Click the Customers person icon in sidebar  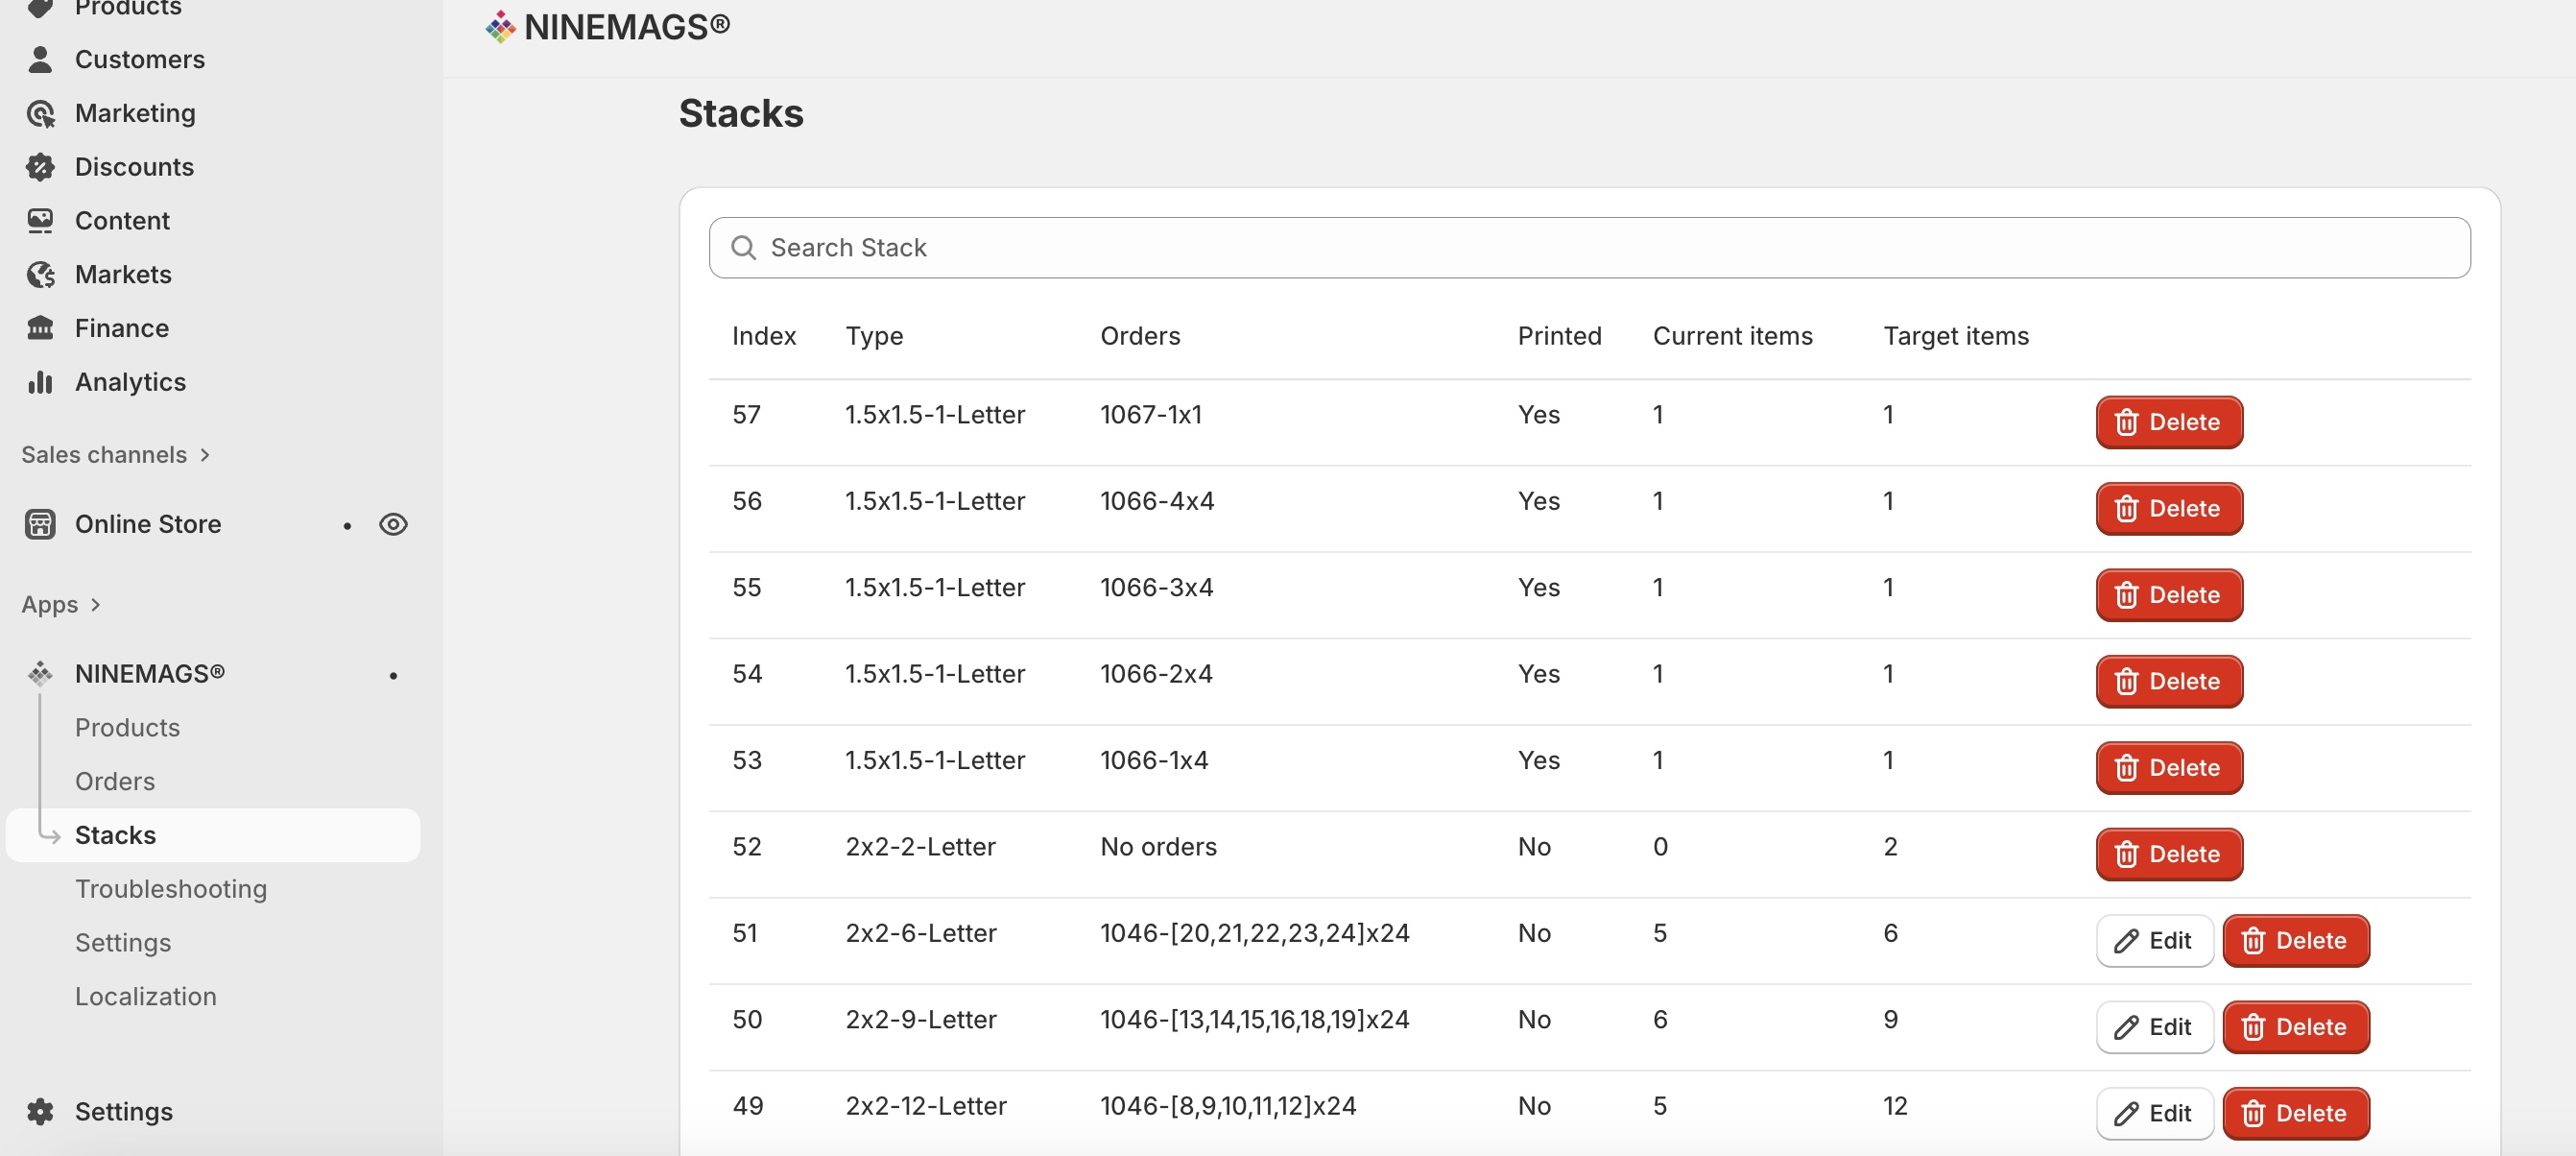pos(40,60)
